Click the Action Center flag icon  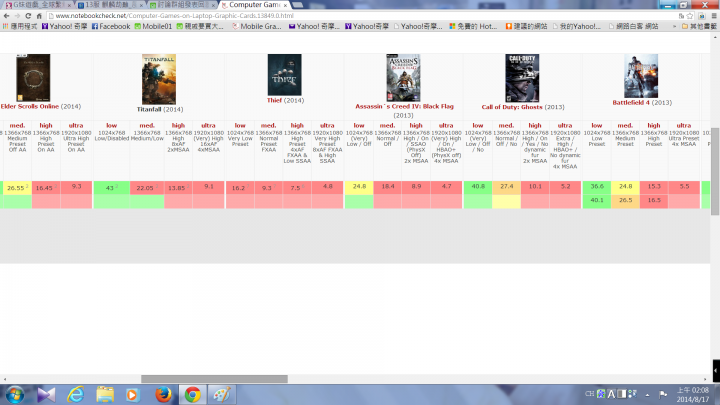(x=663, y=394)
